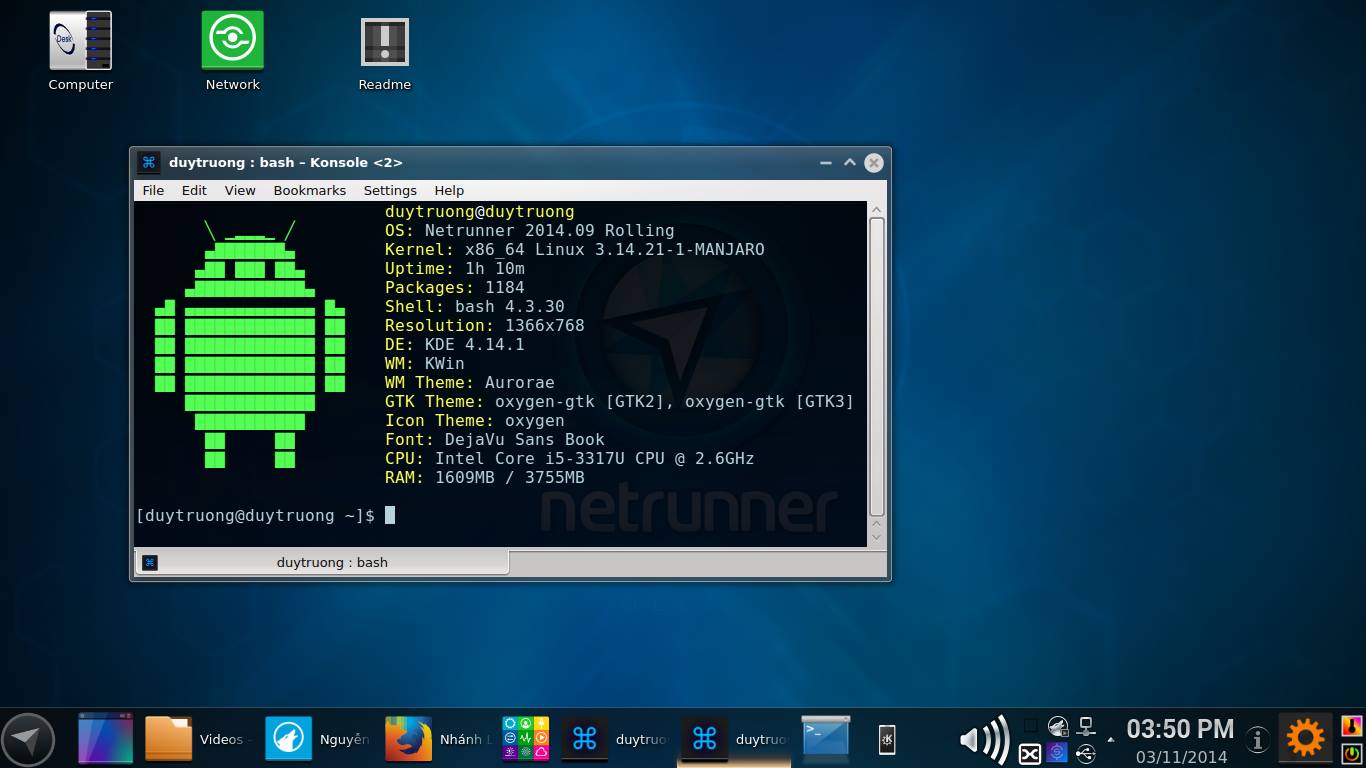The image size is (1366, 768).
Task: Open the Netrunner application launcher
Action: (x=28, y=740)
